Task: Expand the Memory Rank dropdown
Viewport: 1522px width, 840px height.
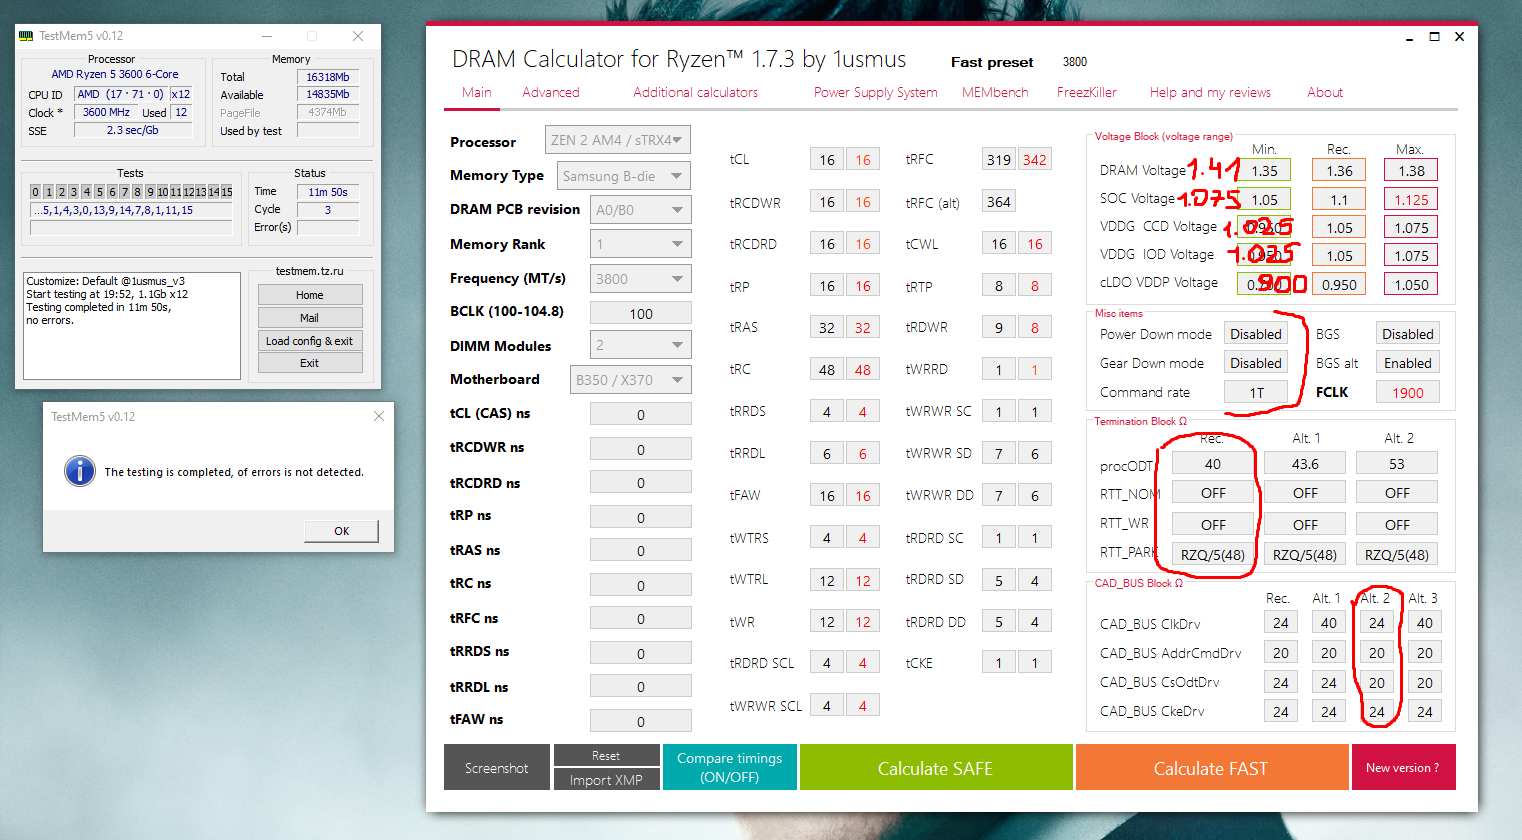Action: 640,244
